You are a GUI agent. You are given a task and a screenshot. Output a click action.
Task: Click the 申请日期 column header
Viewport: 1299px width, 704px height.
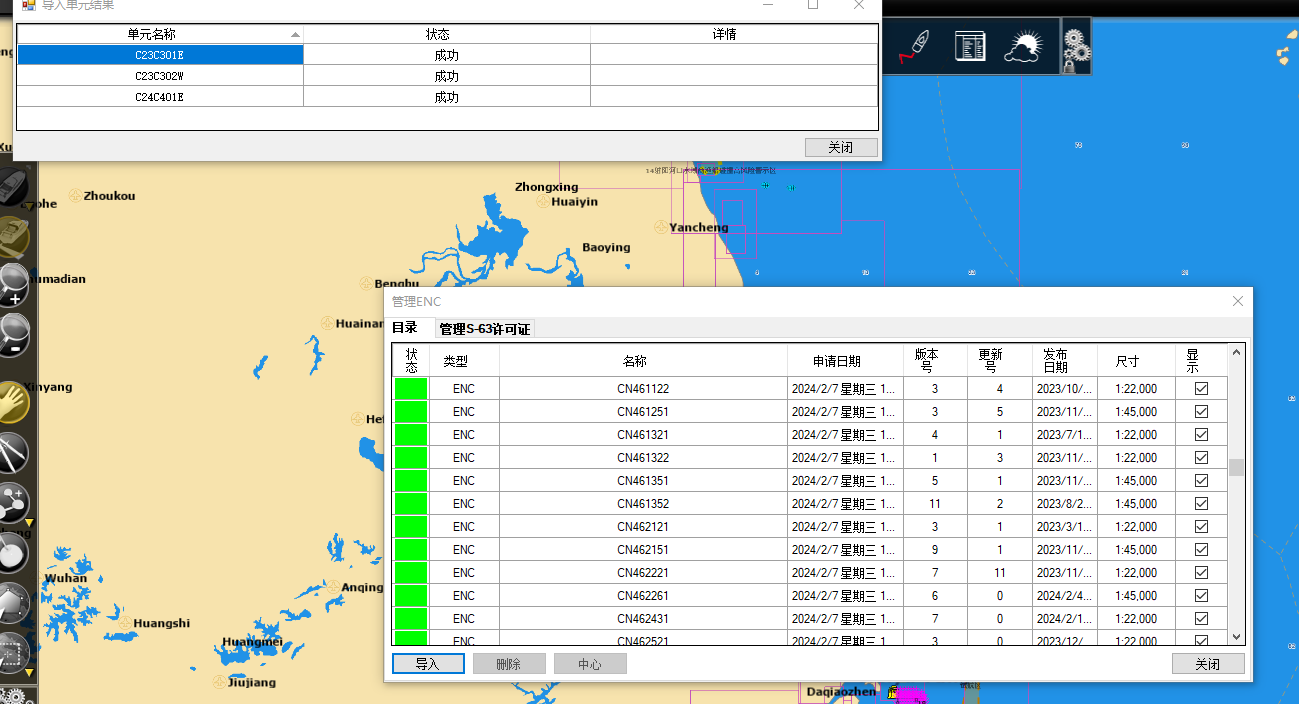[845, 361]
